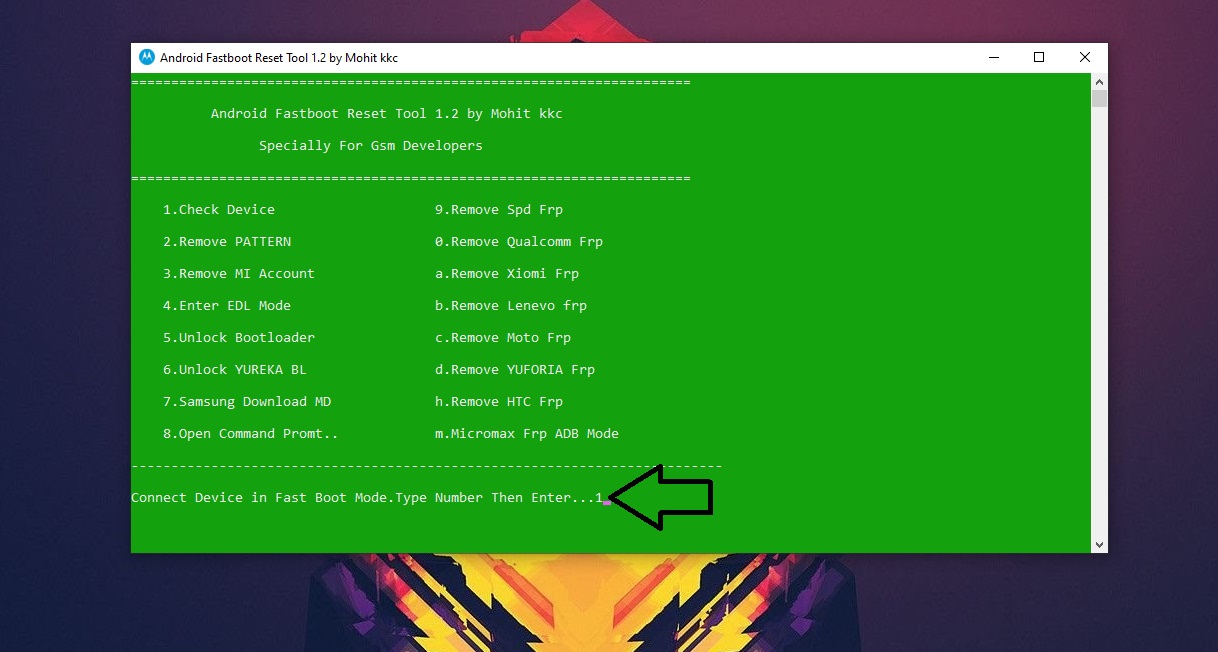Choose option c Remove Moto Frp
Viewport: 1218px width, 652px height.
coord(502,337)
